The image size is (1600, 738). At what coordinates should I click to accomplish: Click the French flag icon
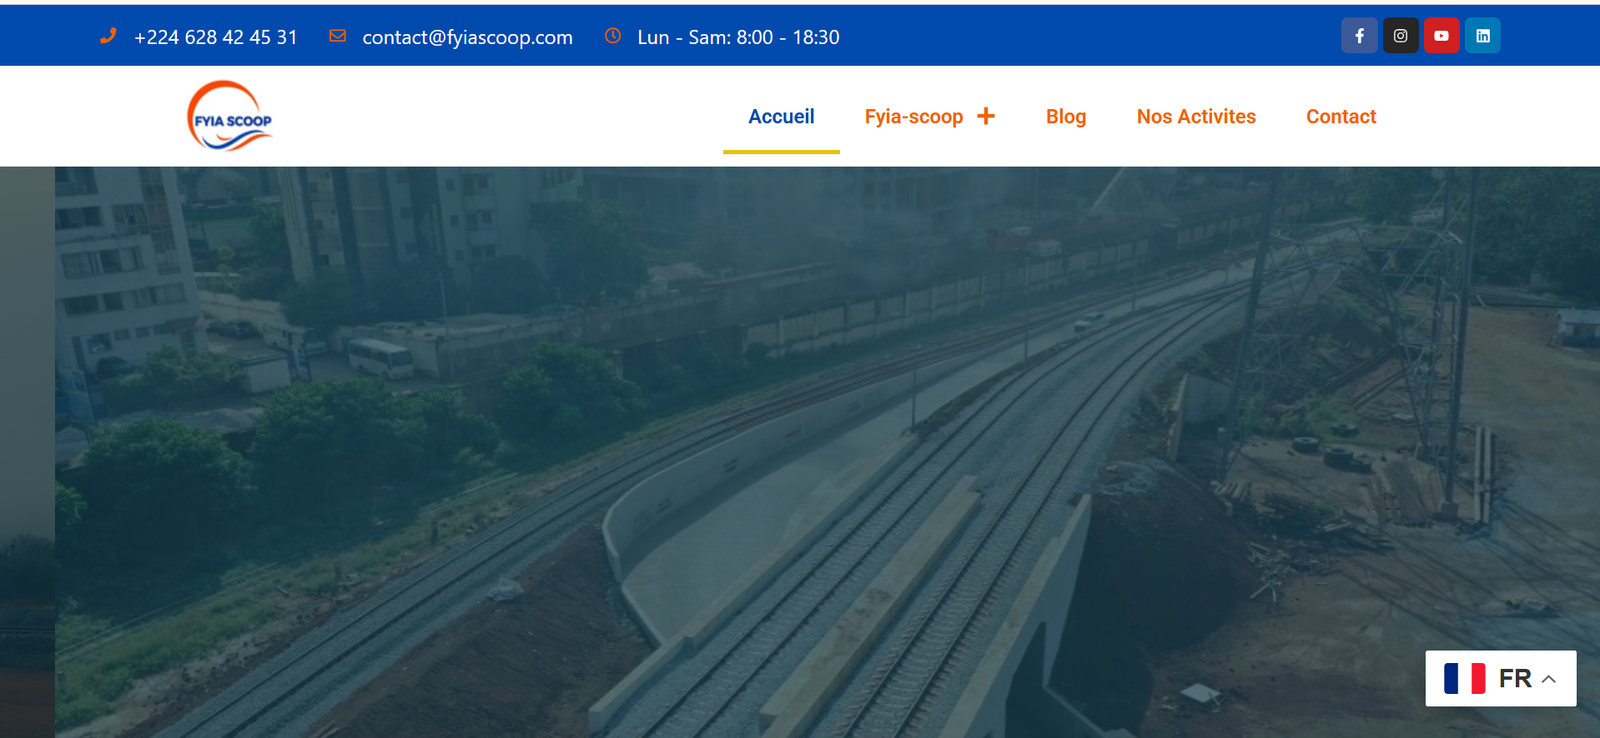[x=1464, y=678]
